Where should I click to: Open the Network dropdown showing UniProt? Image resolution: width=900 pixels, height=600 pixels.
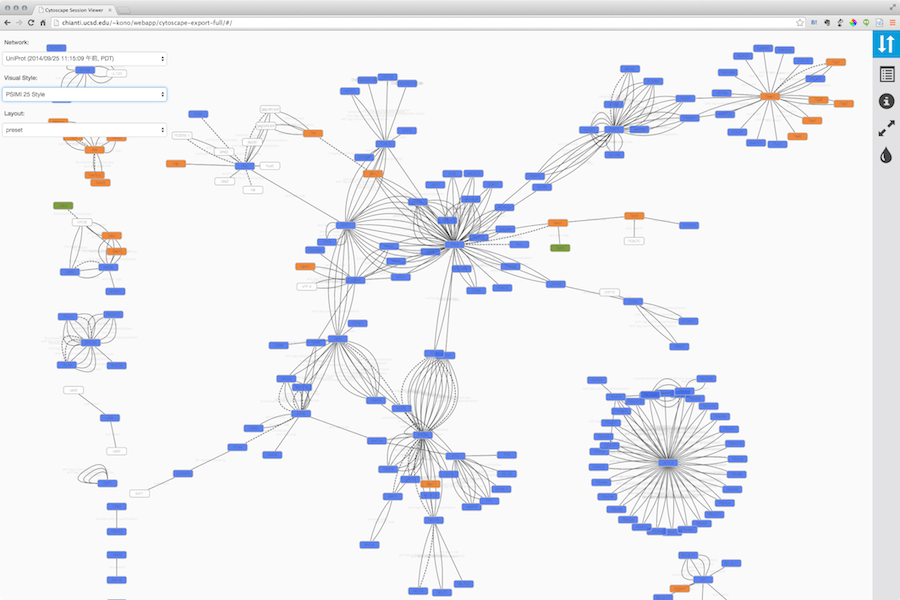(84, 58)
